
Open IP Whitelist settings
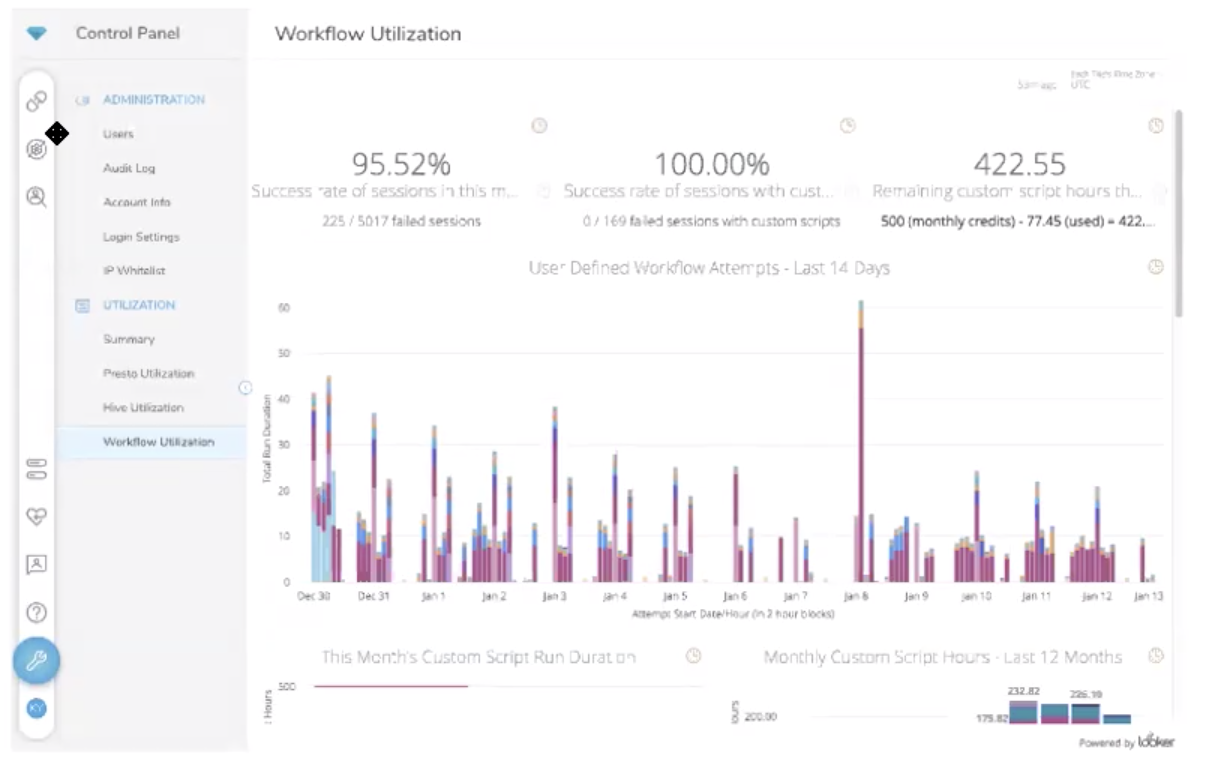134,271
